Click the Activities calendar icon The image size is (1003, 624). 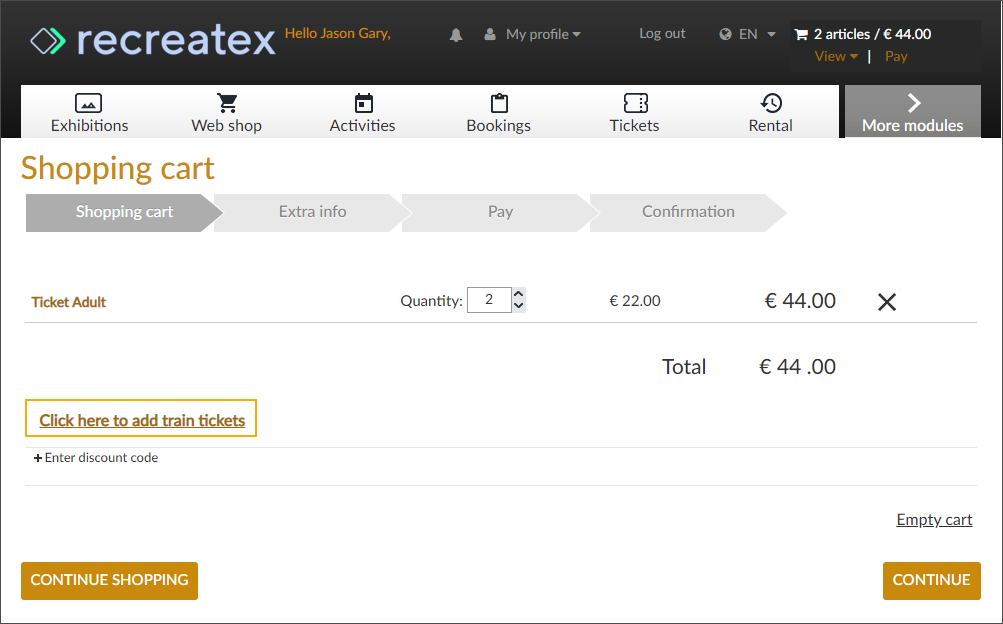362,102
